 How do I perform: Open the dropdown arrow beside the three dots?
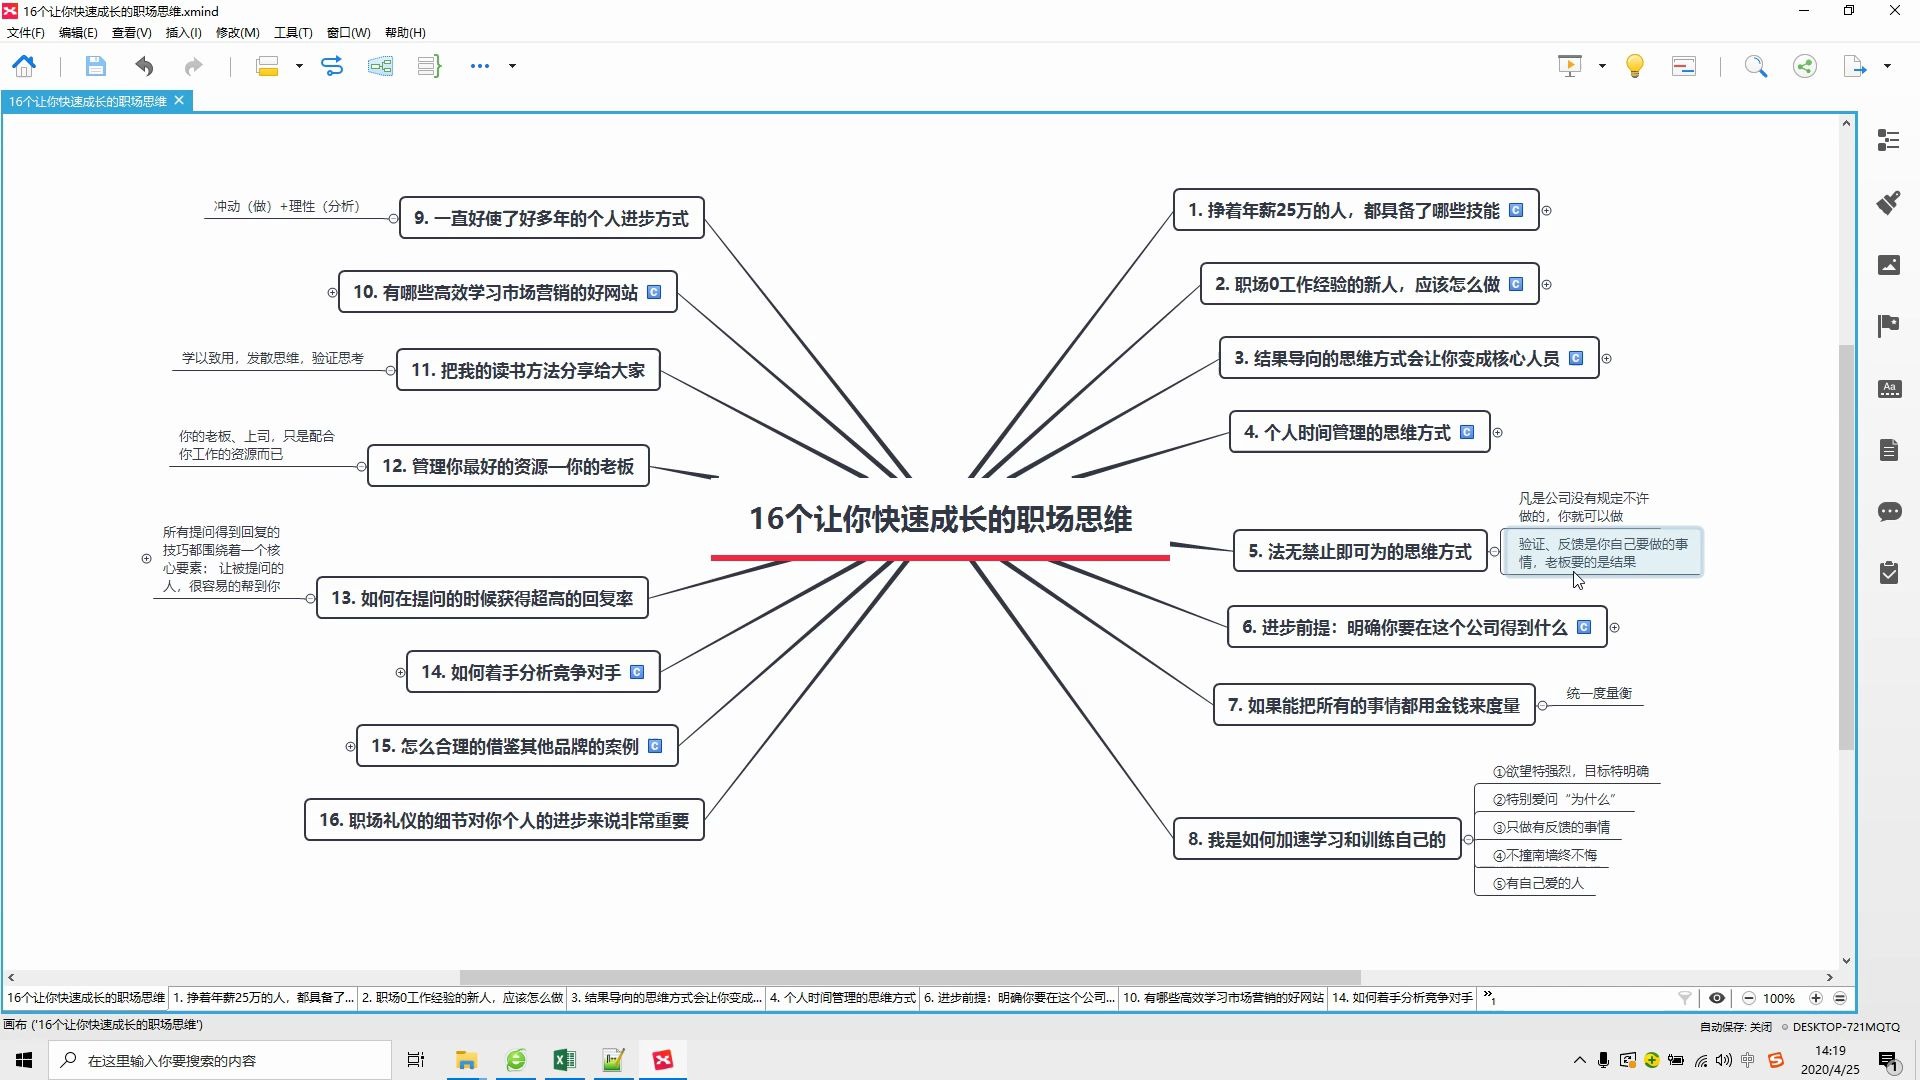pyautogui.click(x=512, y=66)
